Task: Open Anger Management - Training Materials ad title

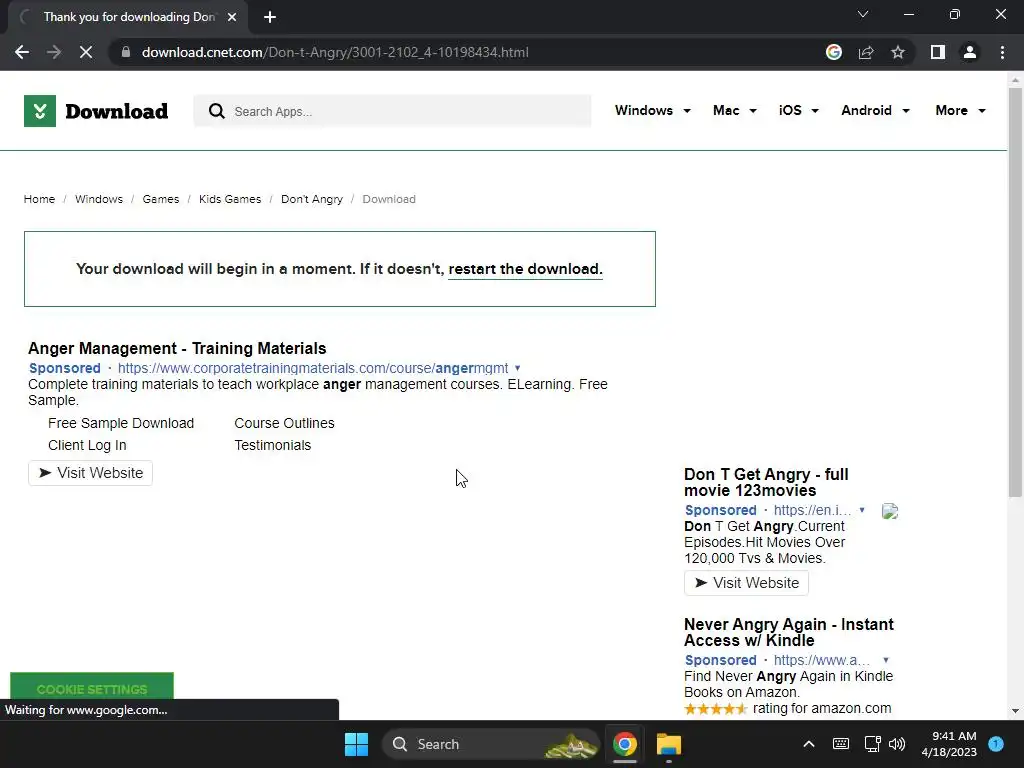Action: 177,348
